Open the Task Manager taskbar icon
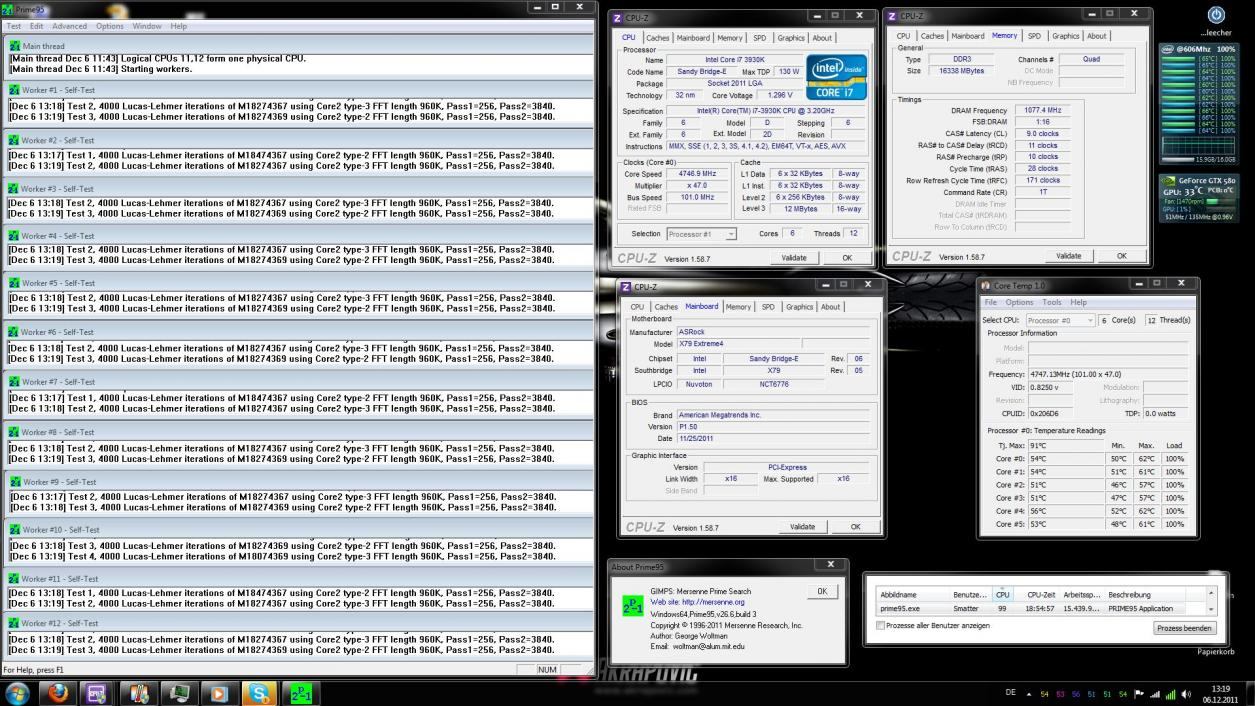The image size is (1255, 706). click(180, 692)
